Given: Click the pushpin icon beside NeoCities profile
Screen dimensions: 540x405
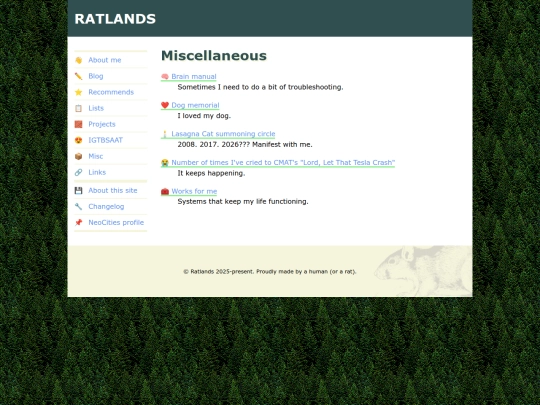Looking at the screenshot, I should pos(79,222).
